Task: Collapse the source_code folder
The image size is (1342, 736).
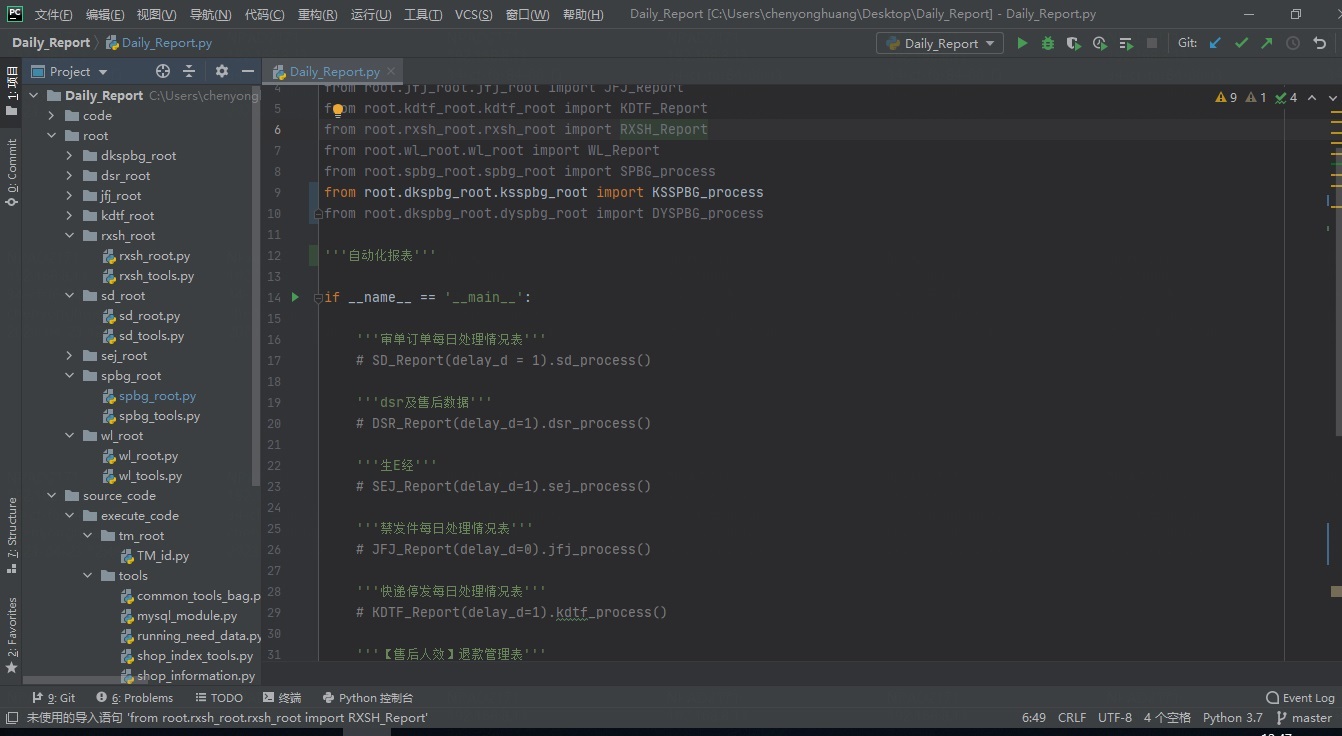Action: [x=51, y=496]
